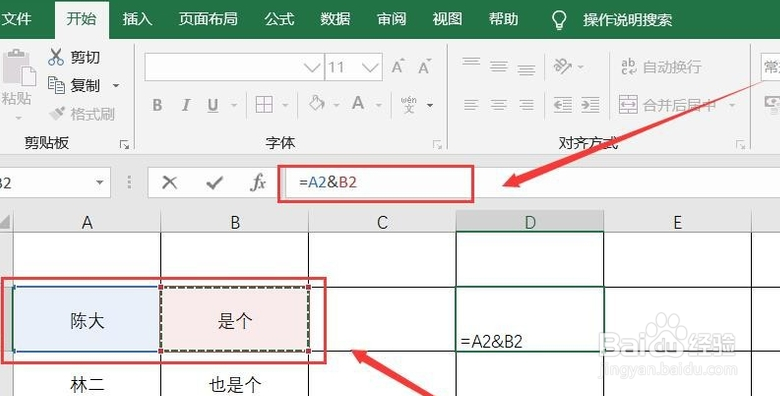
Task: Open the Copy (复制) dropdown arrow
Action: click(x=116, y=86)
